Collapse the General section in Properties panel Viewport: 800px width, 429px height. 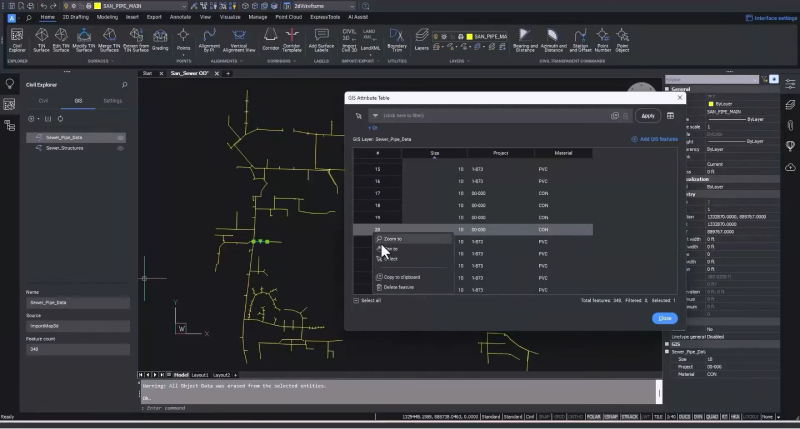pos(667,89)
